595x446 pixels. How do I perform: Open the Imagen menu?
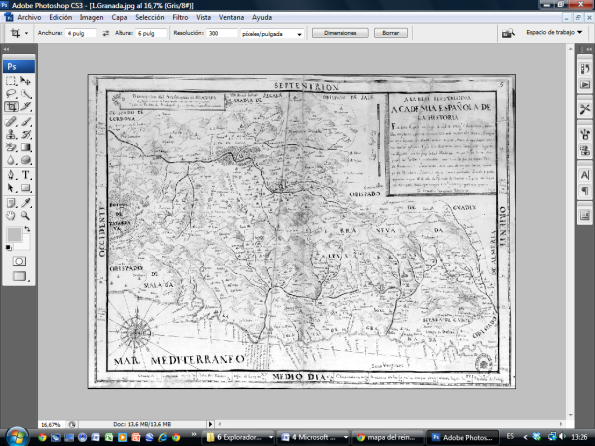pyautogui.click(x=91, y=17)
